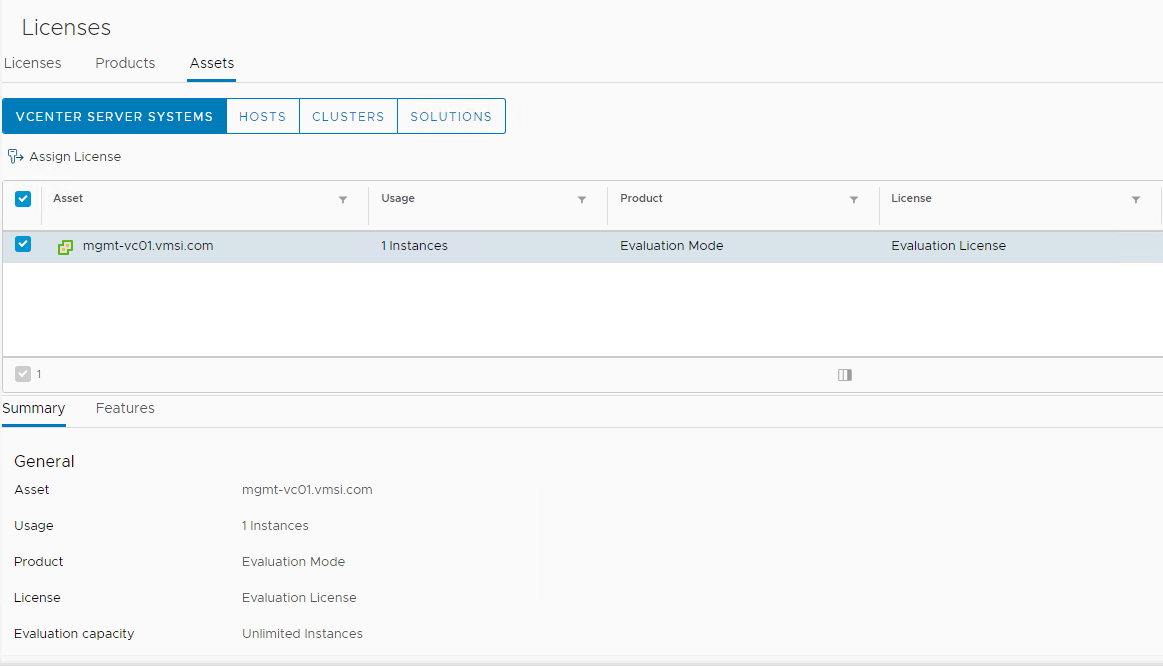
Task: Click the vCenter icon beside mgmt-vc01.vmsi.com
Action: click(x=66, y=246)
